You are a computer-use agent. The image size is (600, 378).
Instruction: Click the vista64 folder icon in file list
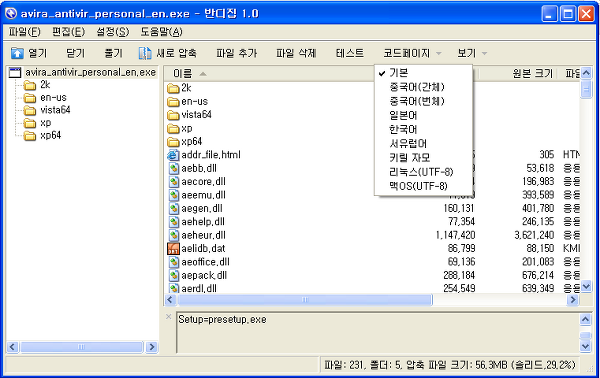coord(173,115)
